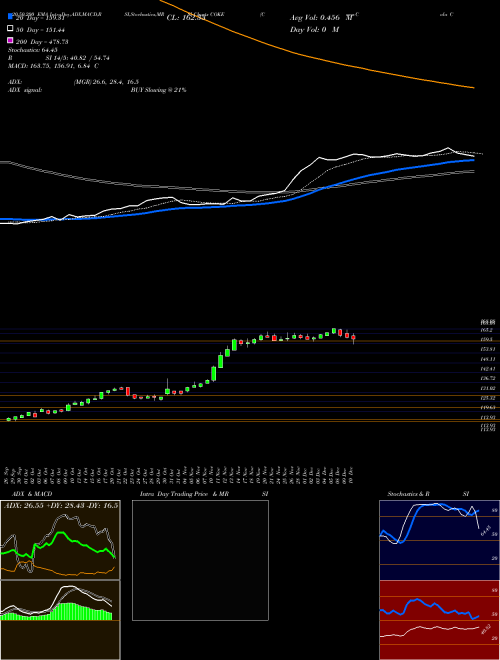
Task: Click the 159.5 price axis label
Action: [487, 339]
